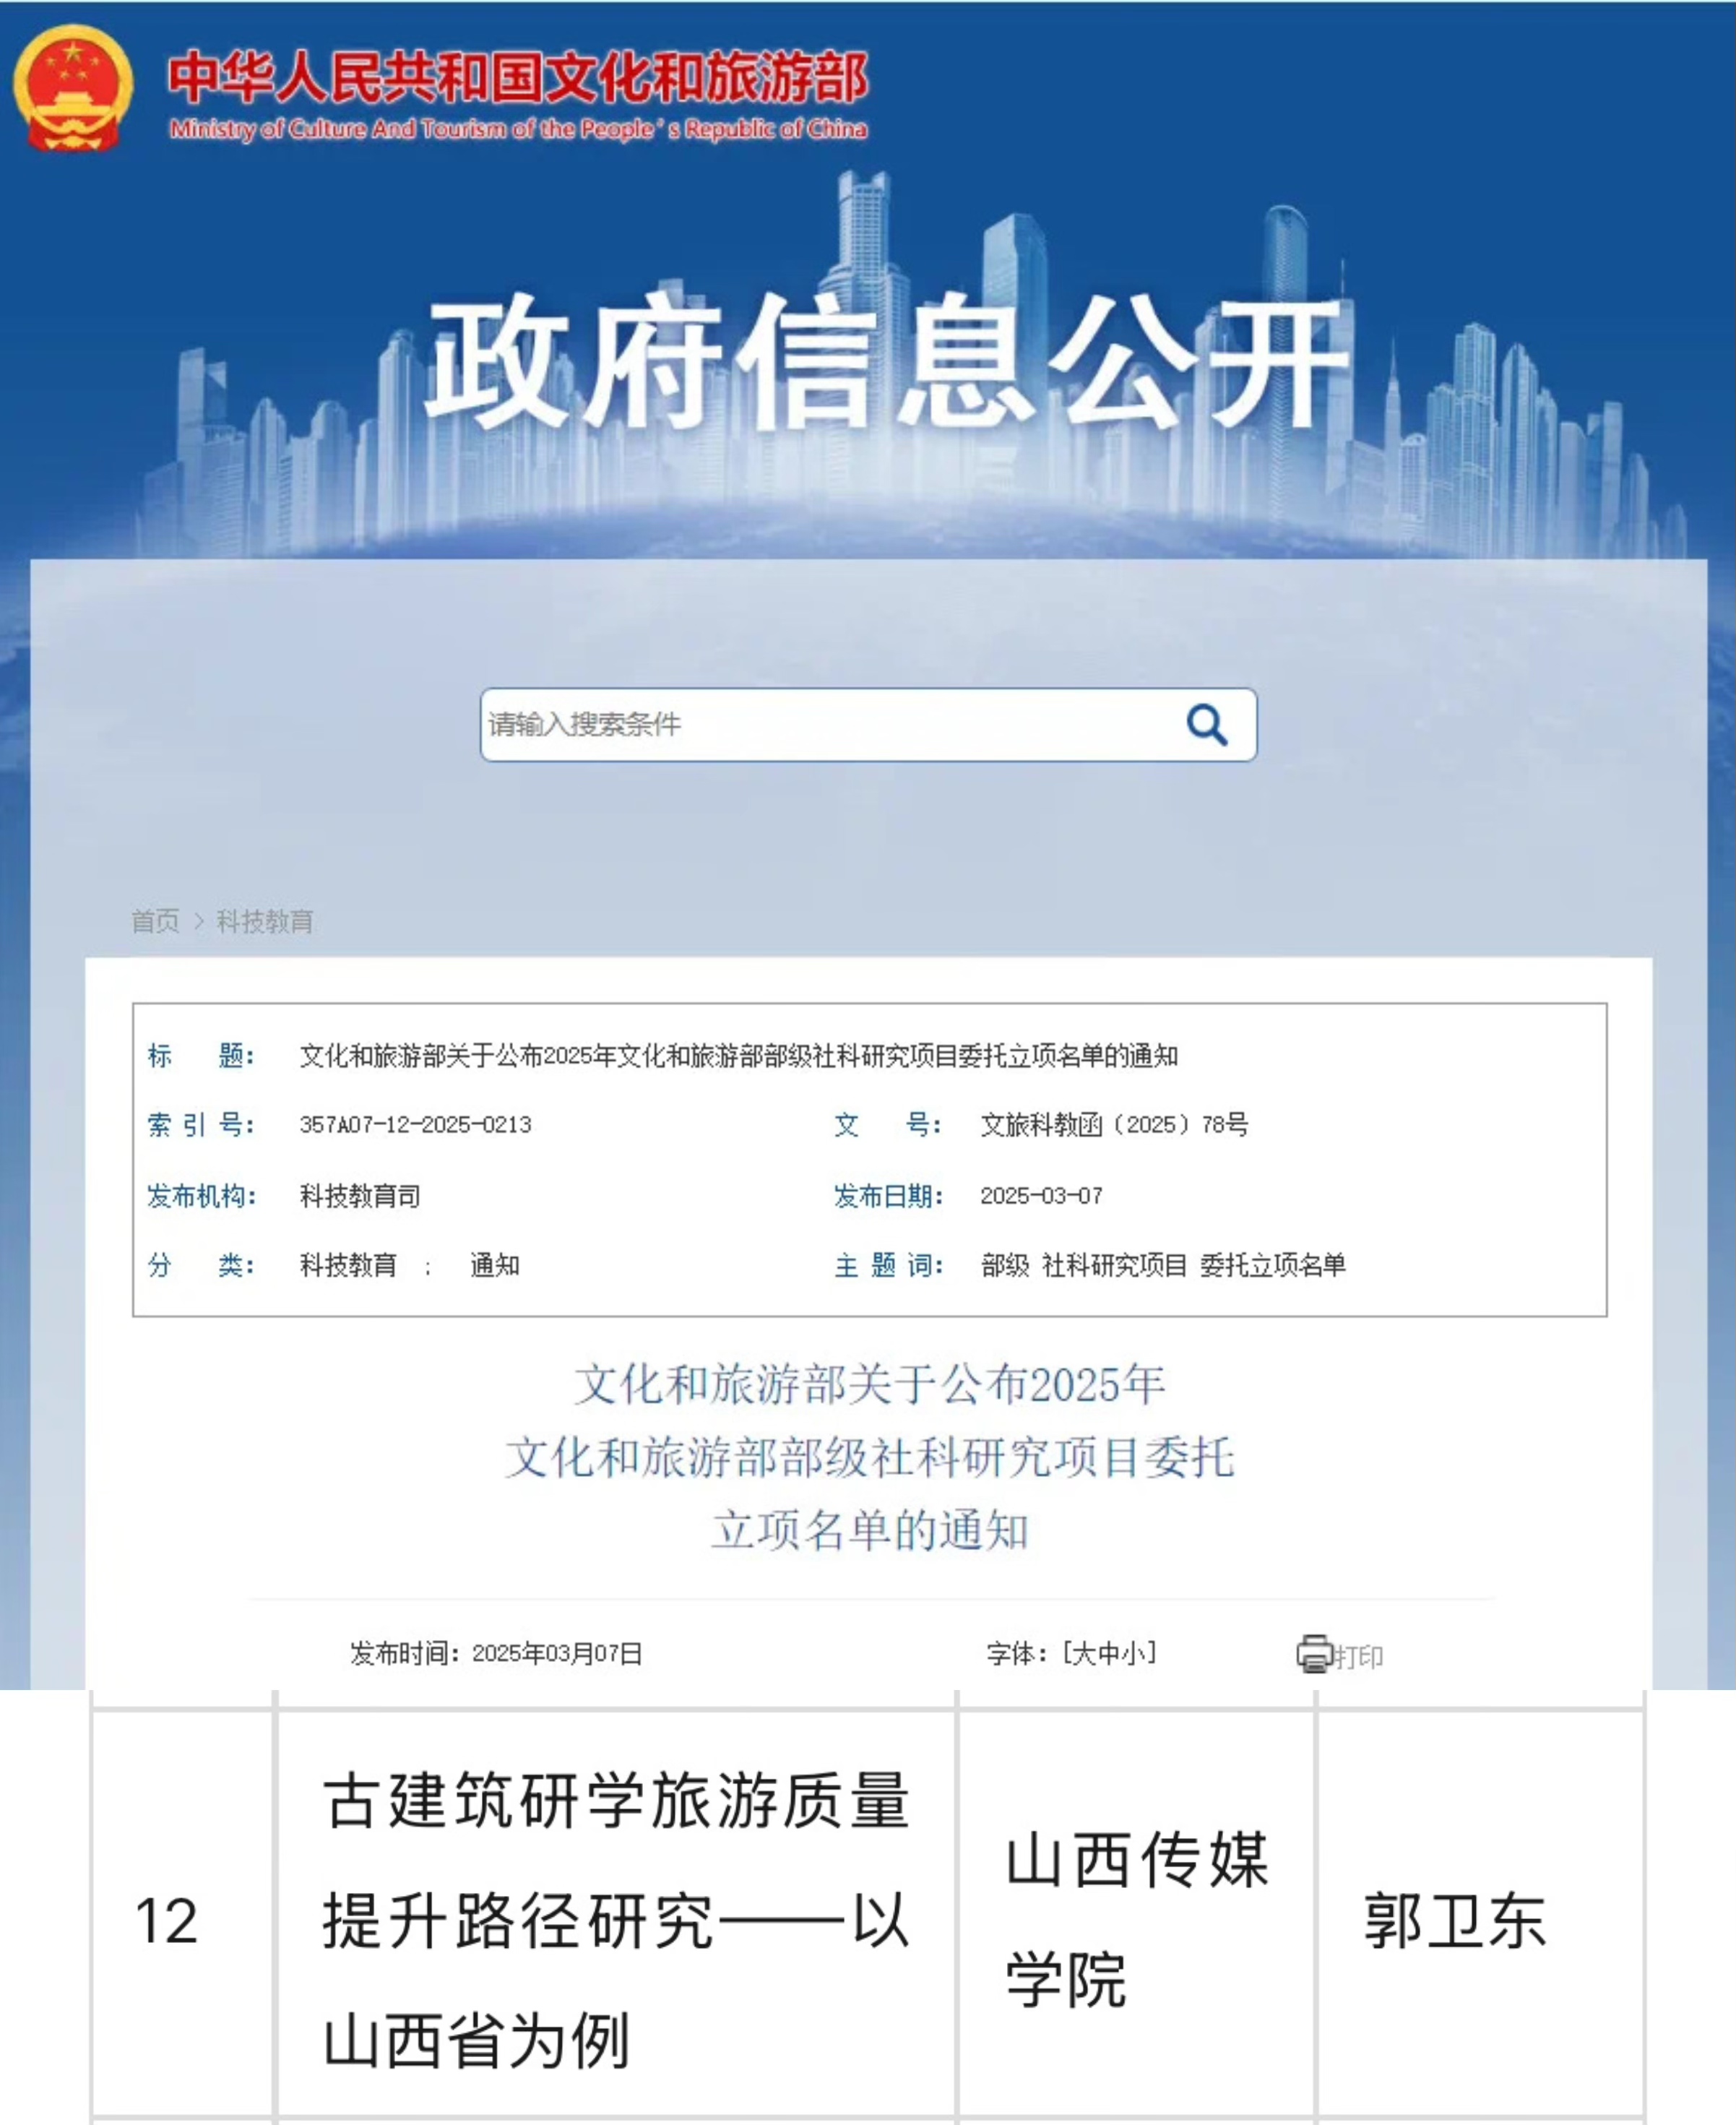Screen dimensions: 1736x2125
Task: Open the 科技教育 breadcrumb link
Action: 265,921
